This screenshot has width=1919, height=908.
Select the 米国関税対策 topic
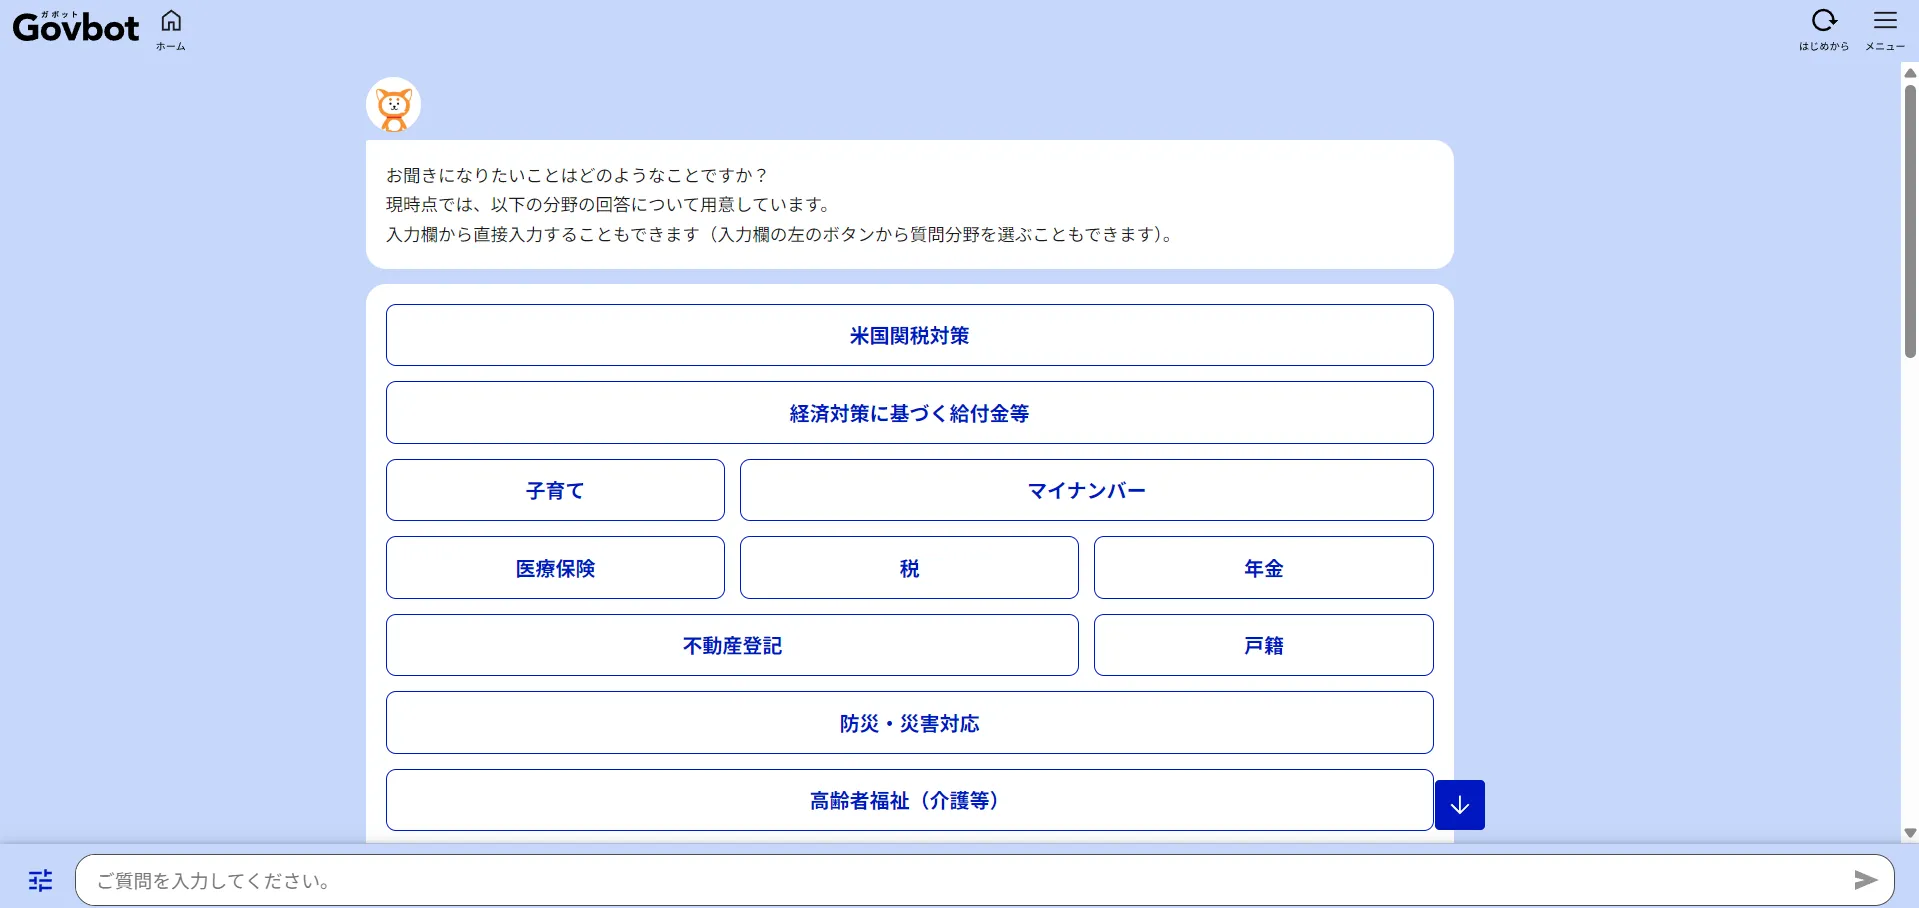pyautogui.click(x=909, y=335)
